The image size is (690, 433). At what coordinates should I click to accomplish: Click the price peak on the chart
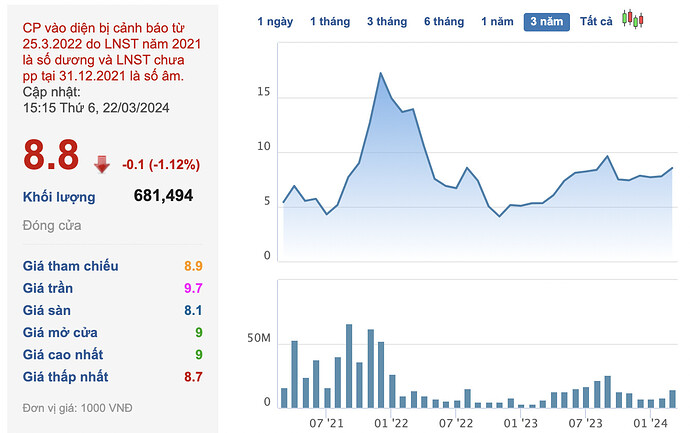381,73
